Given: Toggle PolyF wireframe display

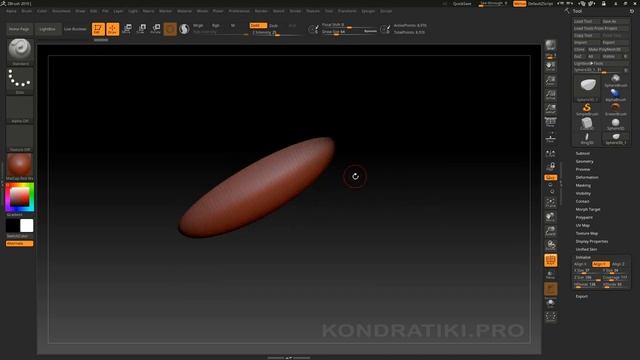Looking at the screenshot, I should pos(551,260).
